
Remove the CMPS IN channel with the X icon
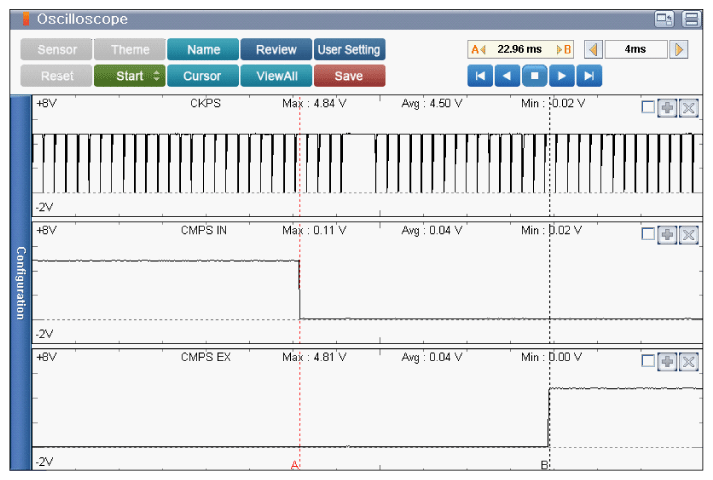coord(688,234)
